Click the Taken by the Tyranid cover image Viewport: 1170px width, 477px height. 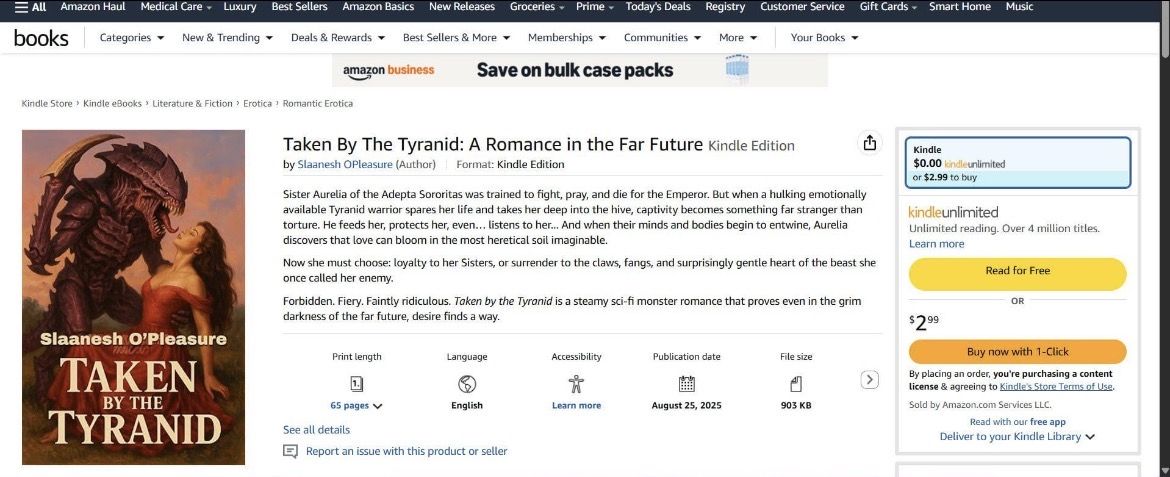[134, 297]
